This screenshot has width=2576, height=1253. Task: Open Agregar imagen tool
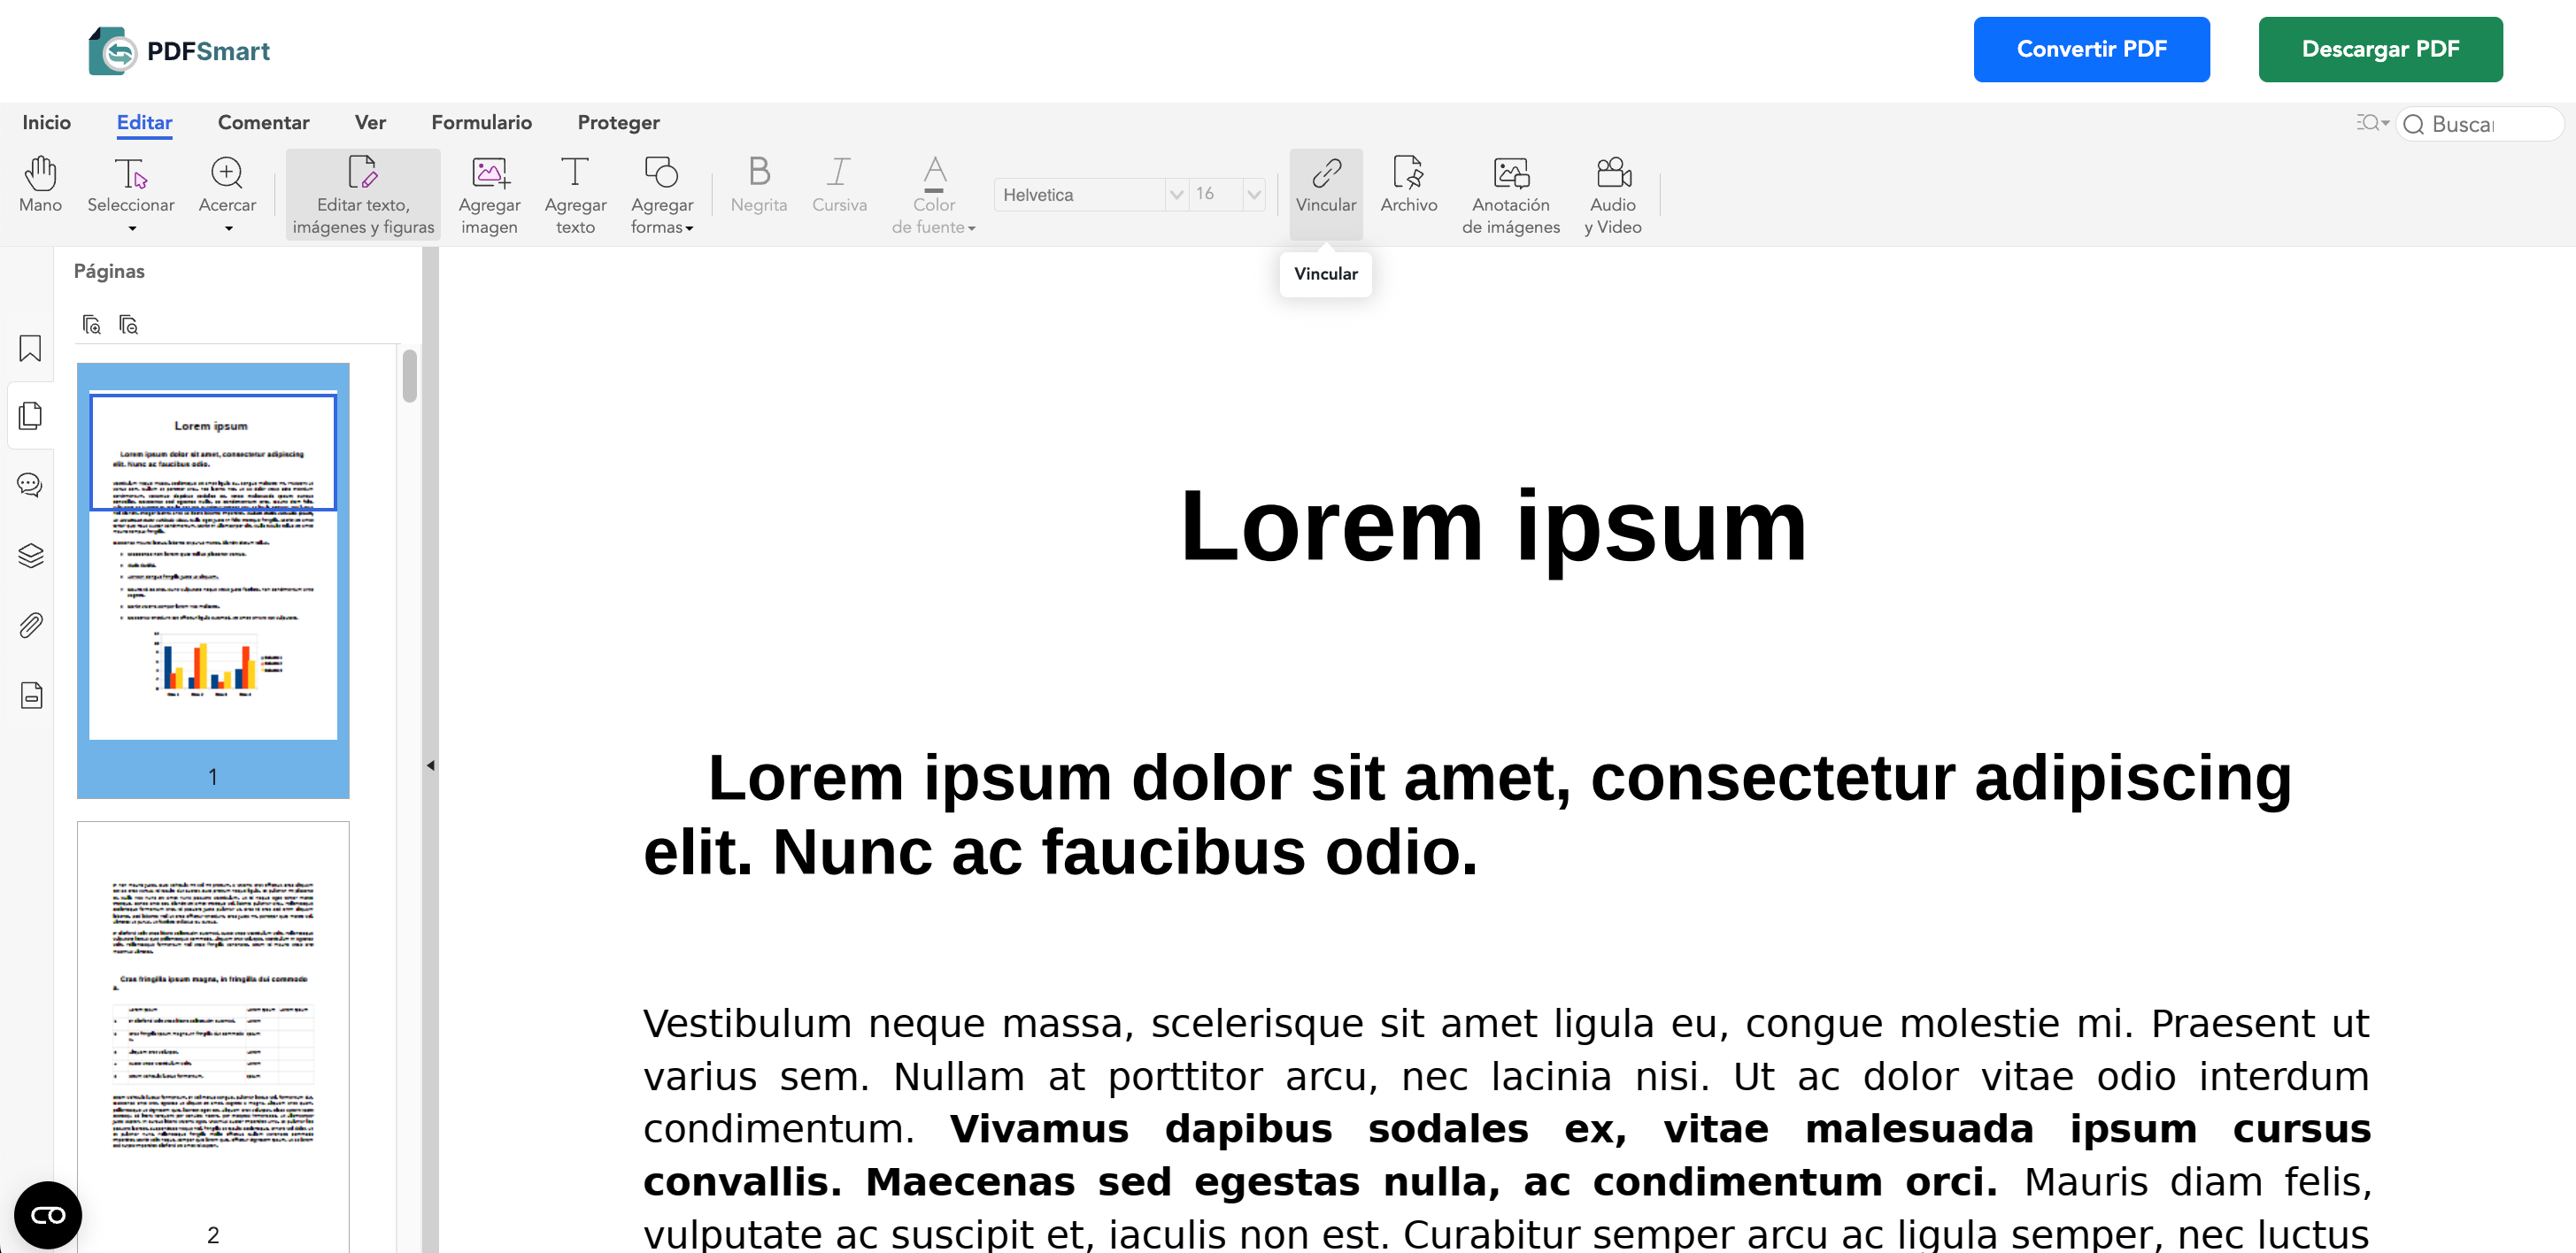[489, 195]
